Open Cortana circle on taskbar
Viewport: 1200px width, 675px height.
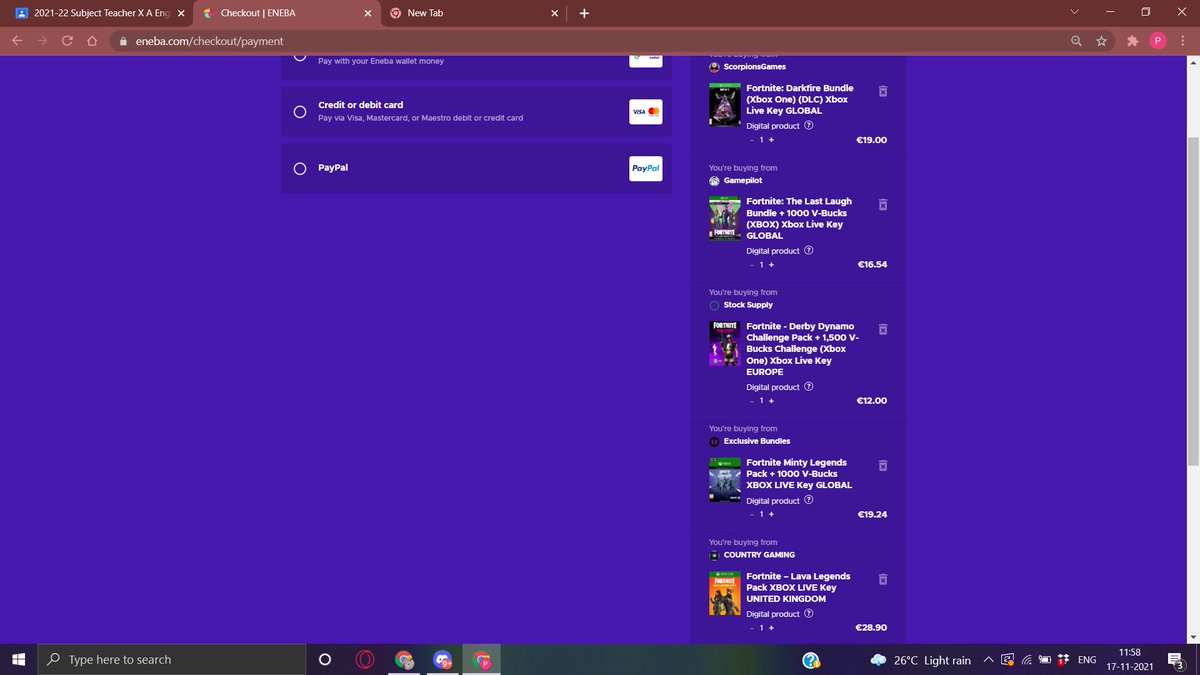(x=324, y=659)
